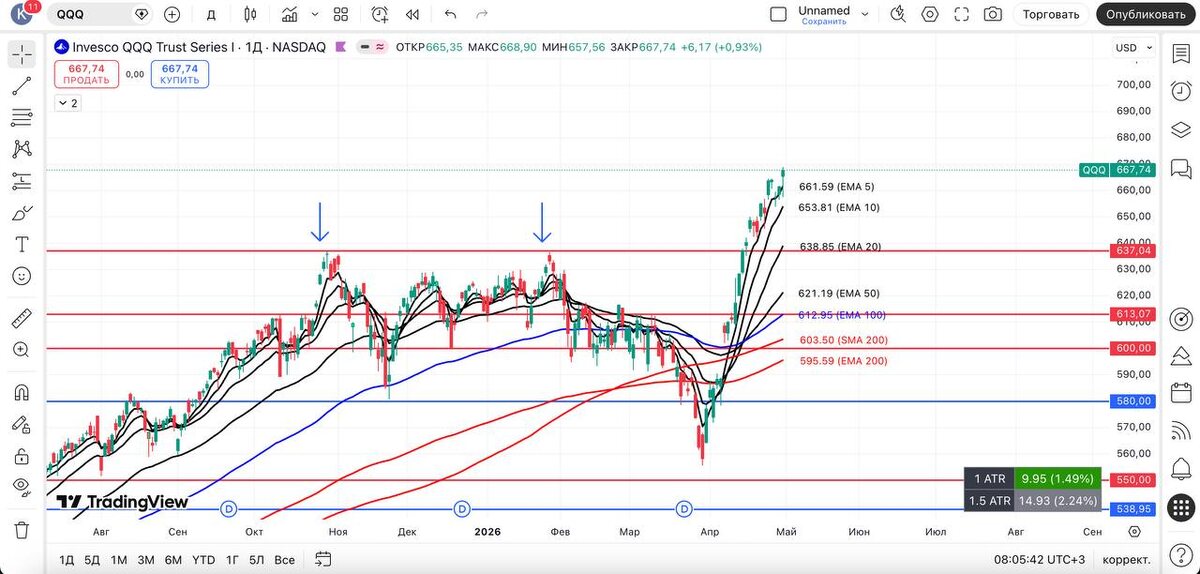Open the chart patterns tool group
Viewport: 1200px width, 574px height.
pyautogui.click(x=21, y=149)
